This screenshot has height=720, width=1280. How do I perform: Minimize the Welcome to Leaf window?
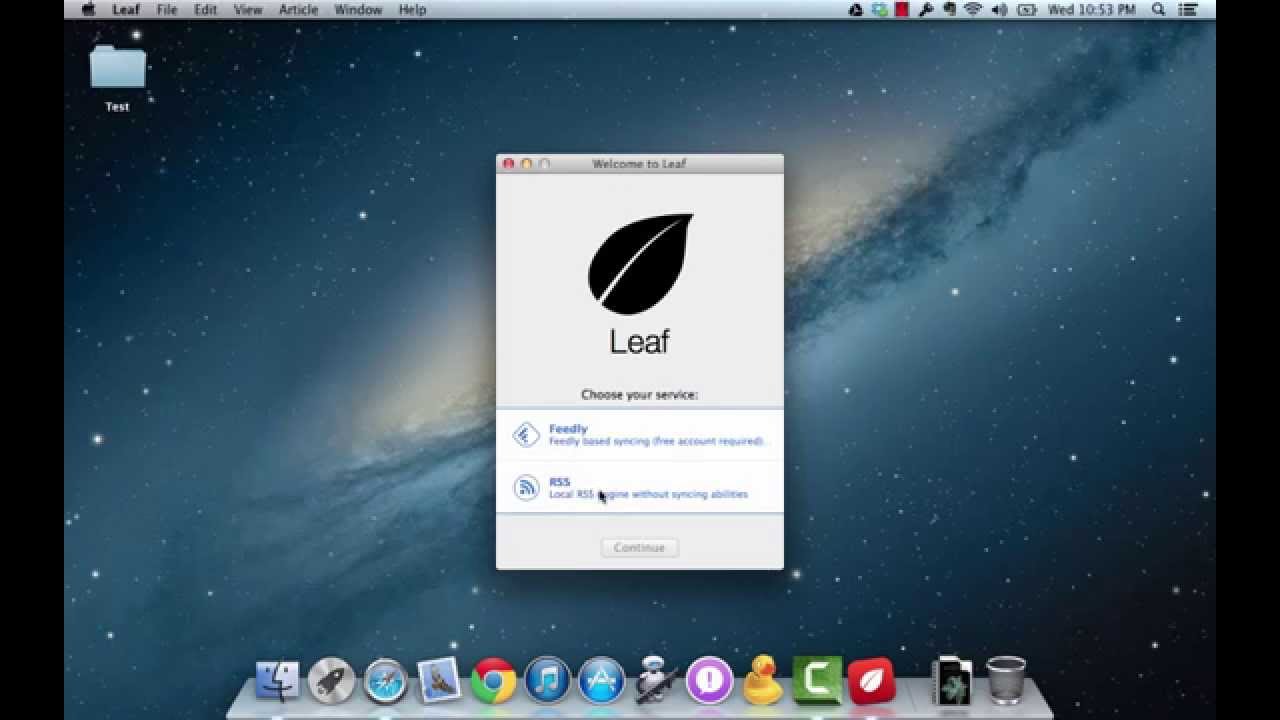click(526, 164)
